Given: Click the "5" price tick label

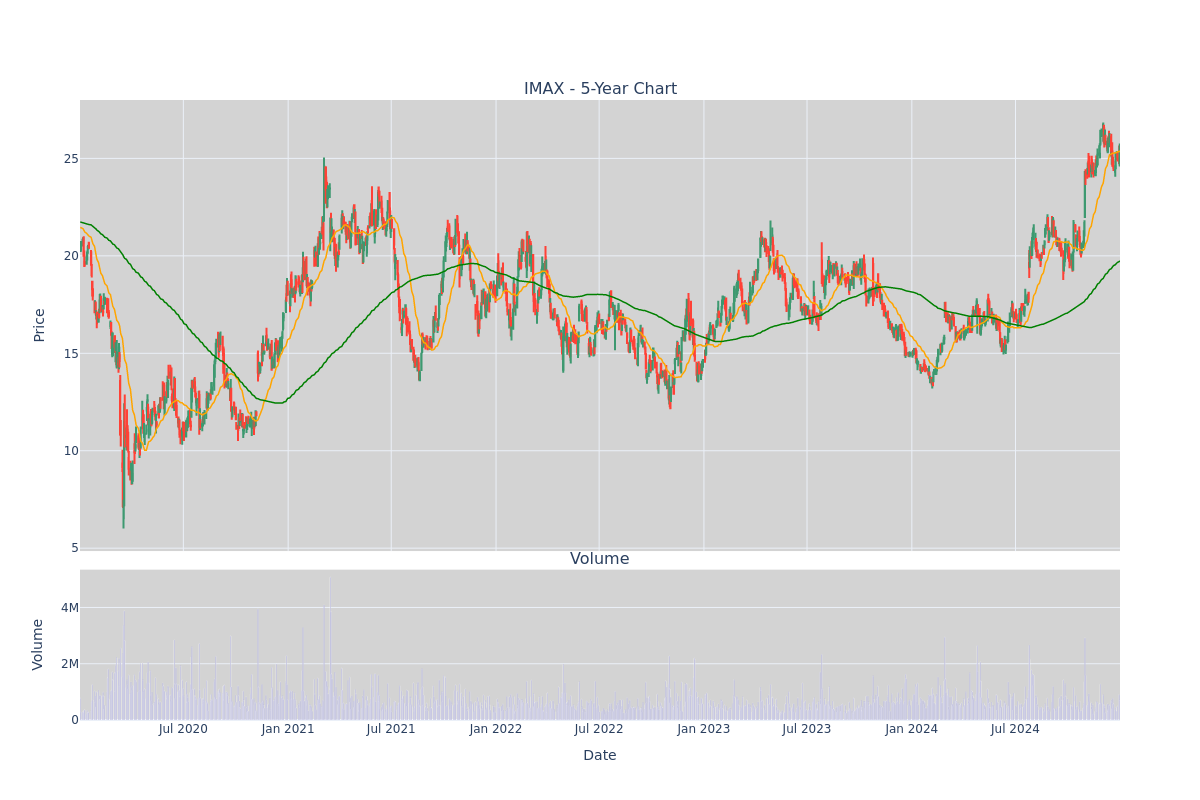Looking at the screenshot, I should (75, 548).
